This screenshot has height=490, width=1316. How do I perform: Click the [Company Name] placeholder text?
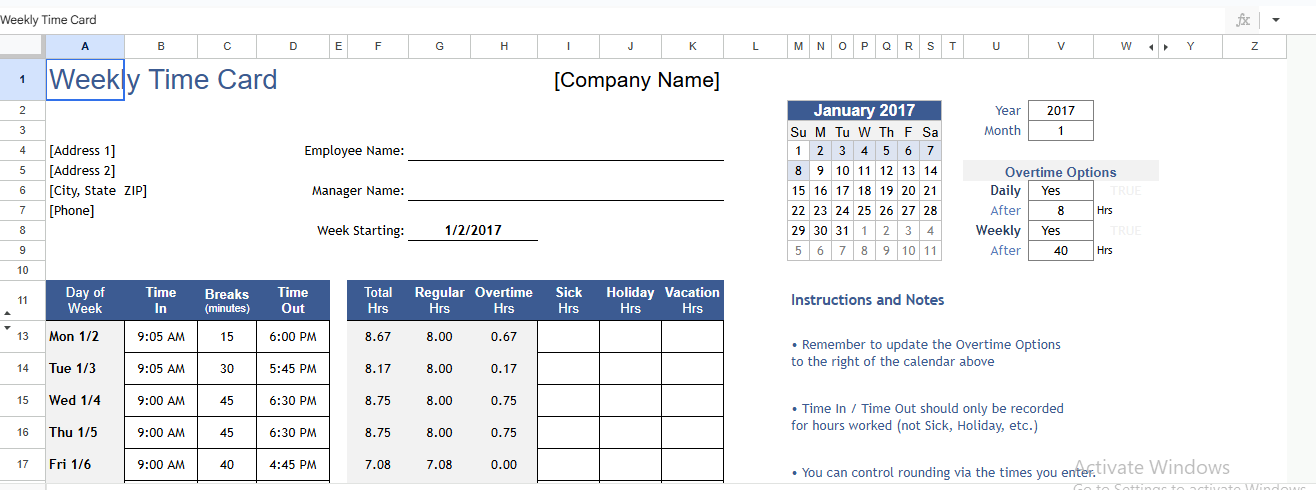[x=636, y=80]
